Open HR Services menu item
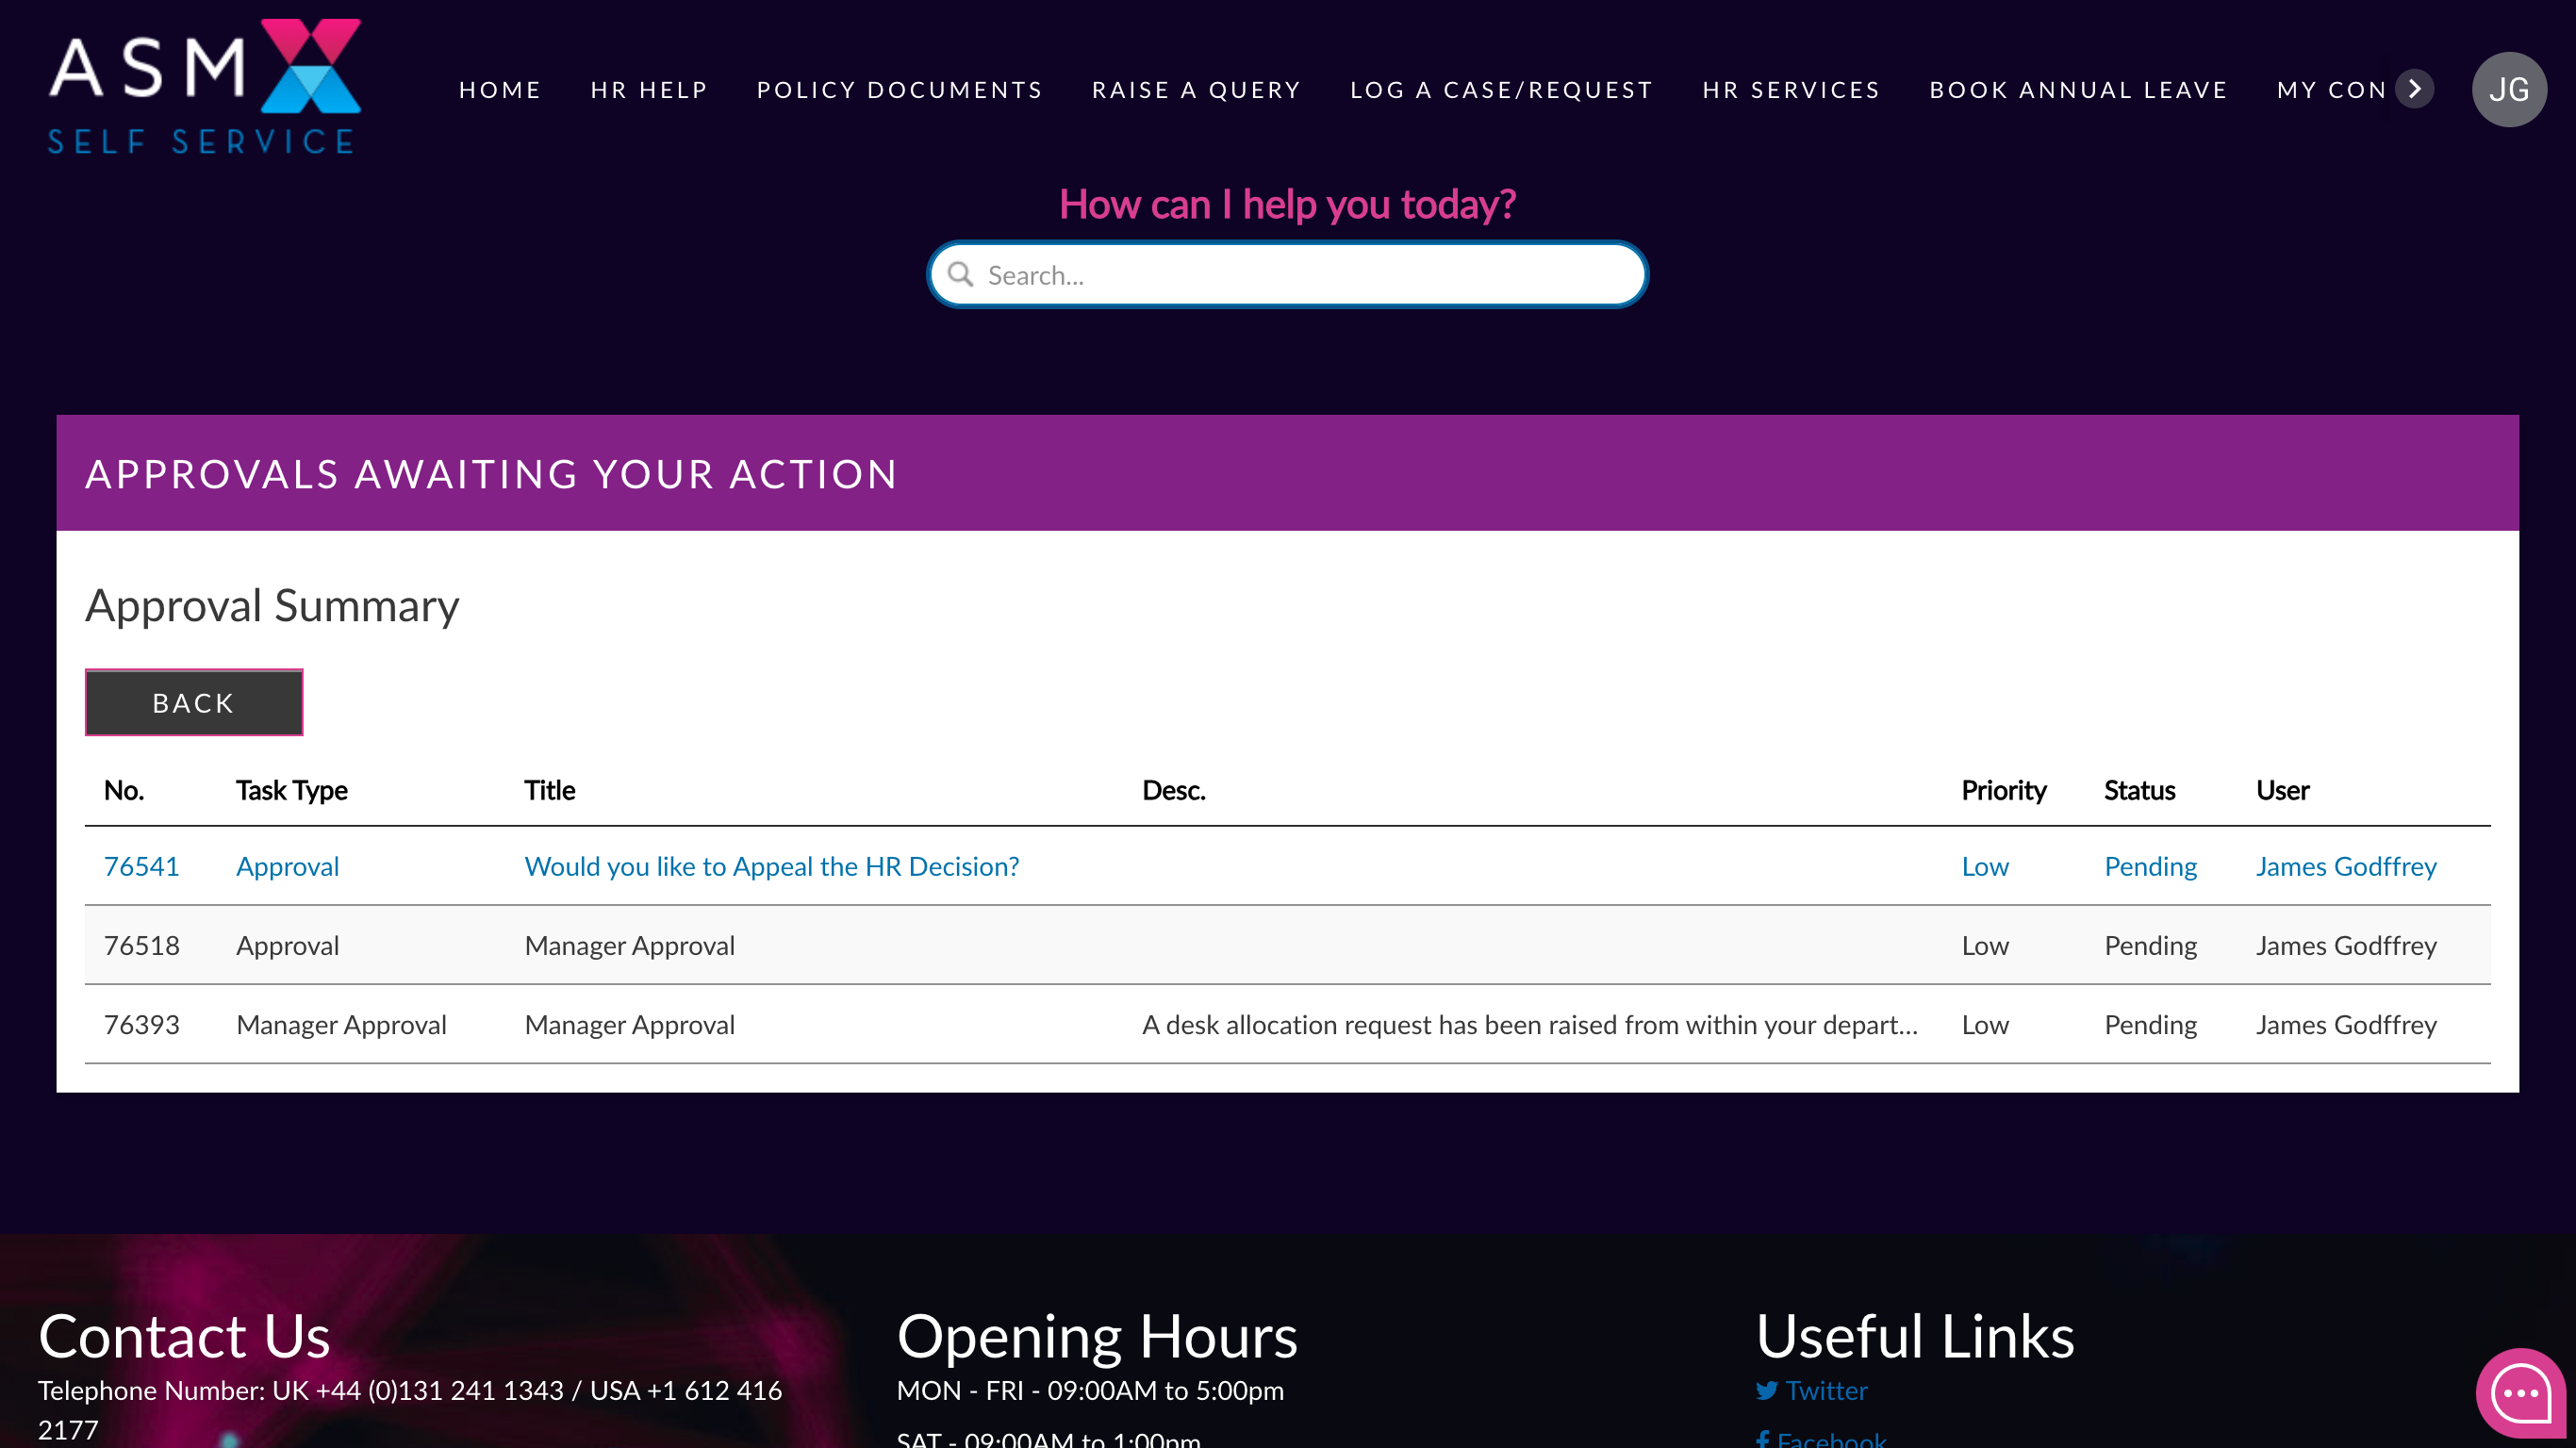Image resolution: width=2576 pixels, height=1448 pixels. pyautogui.click(x=1791, y=90)
